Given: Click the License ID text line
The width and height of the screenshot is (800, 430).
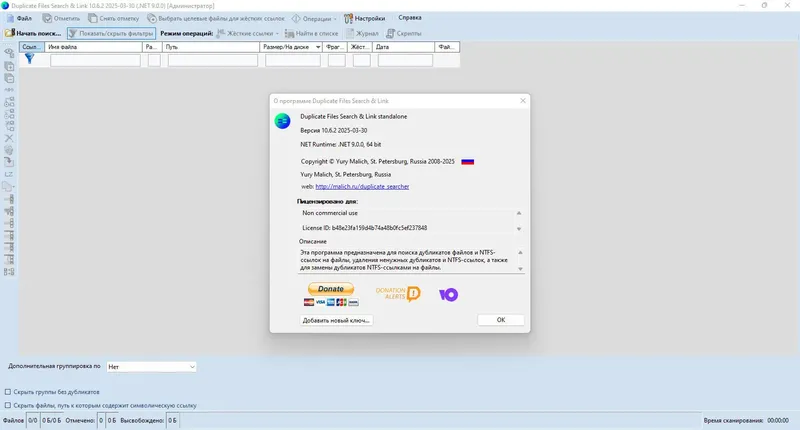Looking at the screenshot, I should click(364, 228).
